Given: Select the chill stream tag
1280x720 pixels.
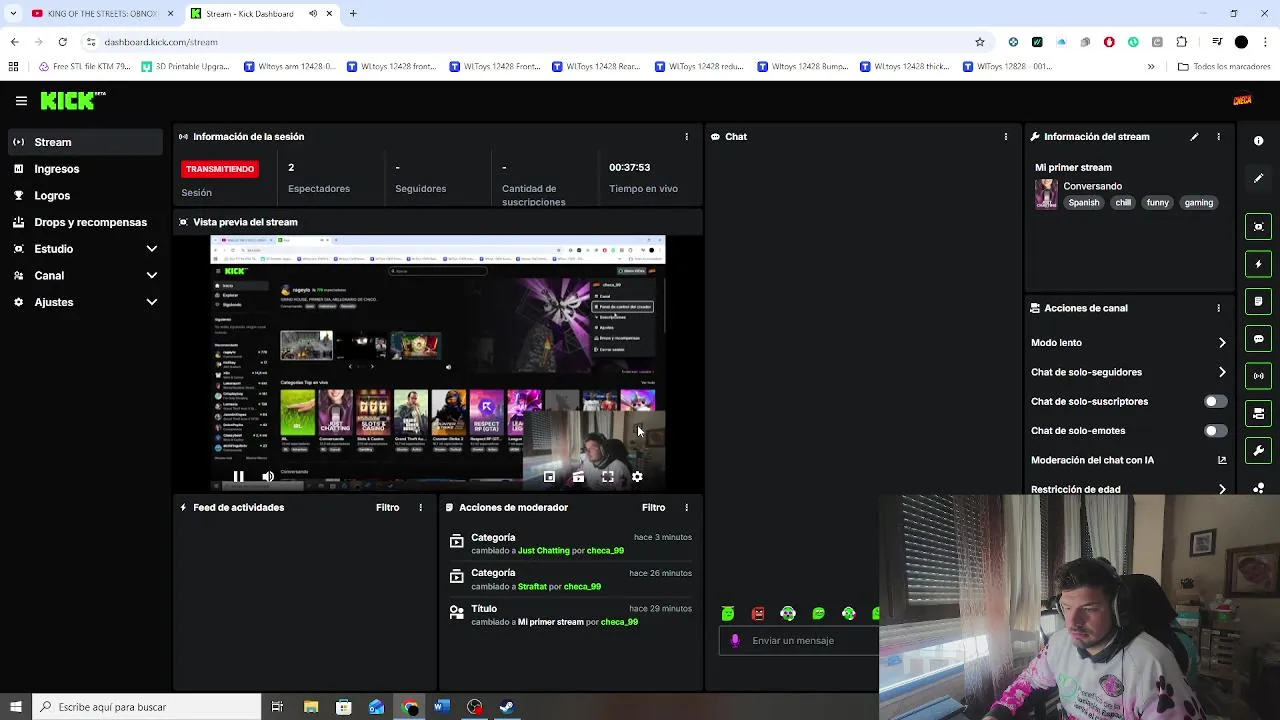Looking at the screenshot, I should tap(1123, 203).
